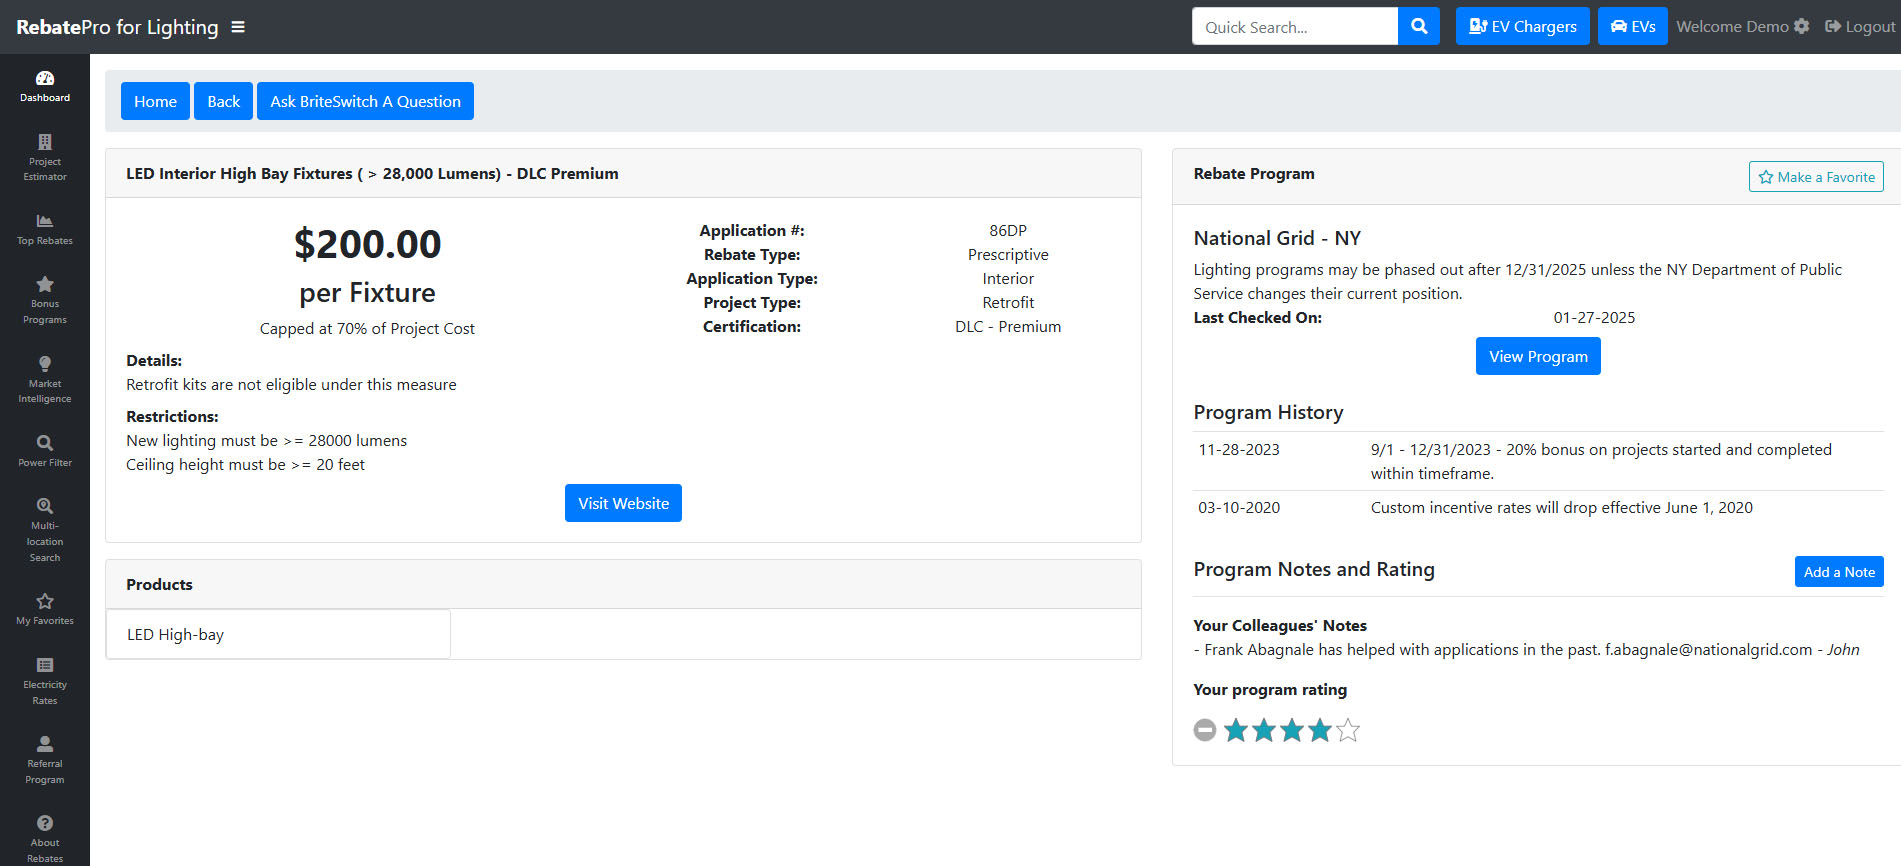Click the EVs button
Image resolution: width=1901 pixels, height=866 pixels.
click(1632, 26)
